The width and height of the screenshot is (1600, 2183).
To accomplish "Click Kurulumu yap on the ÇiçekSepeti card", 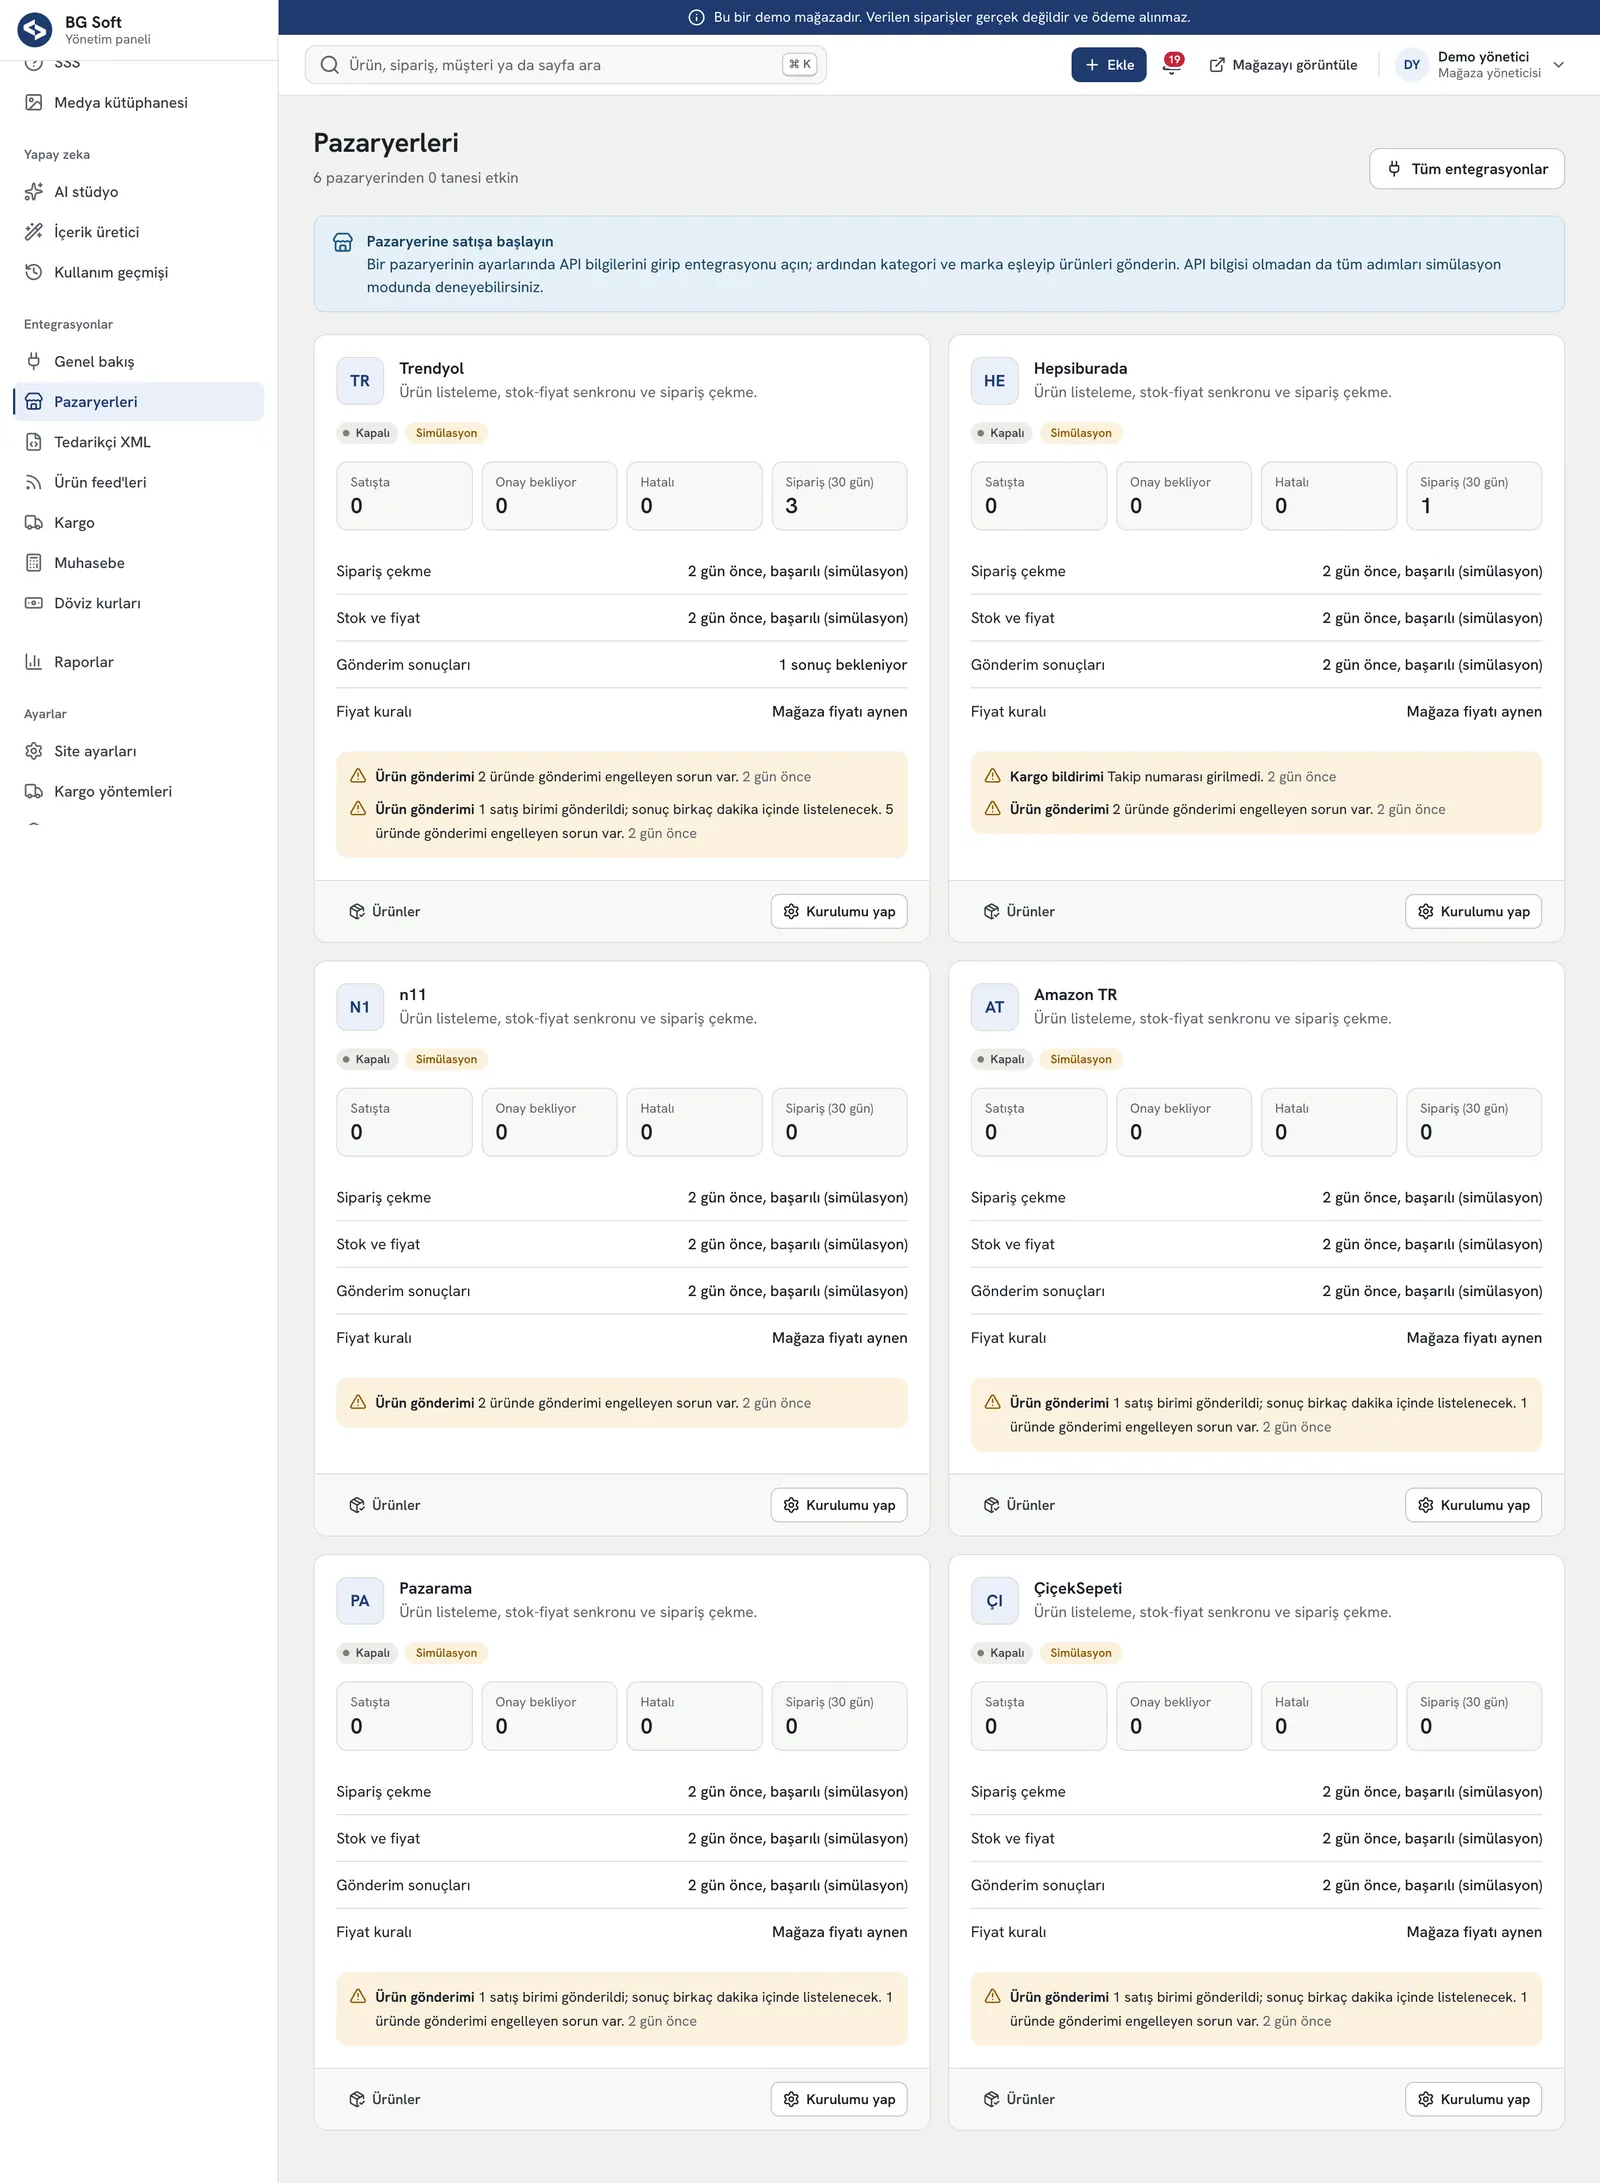I will pos(1473,2099).
